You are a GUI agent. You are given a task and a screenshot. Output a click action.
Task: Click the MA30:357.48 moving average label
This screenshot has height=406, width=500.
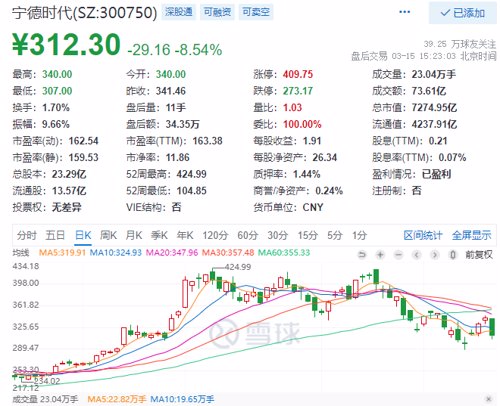coord(228,253)
